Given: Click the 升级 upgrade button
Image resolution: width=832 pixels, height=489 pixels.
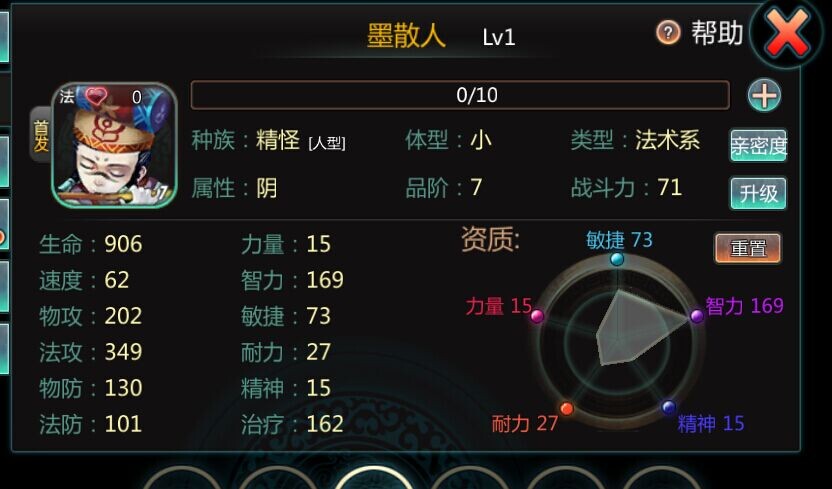Looking at the screenshot, I should [758, 194].
